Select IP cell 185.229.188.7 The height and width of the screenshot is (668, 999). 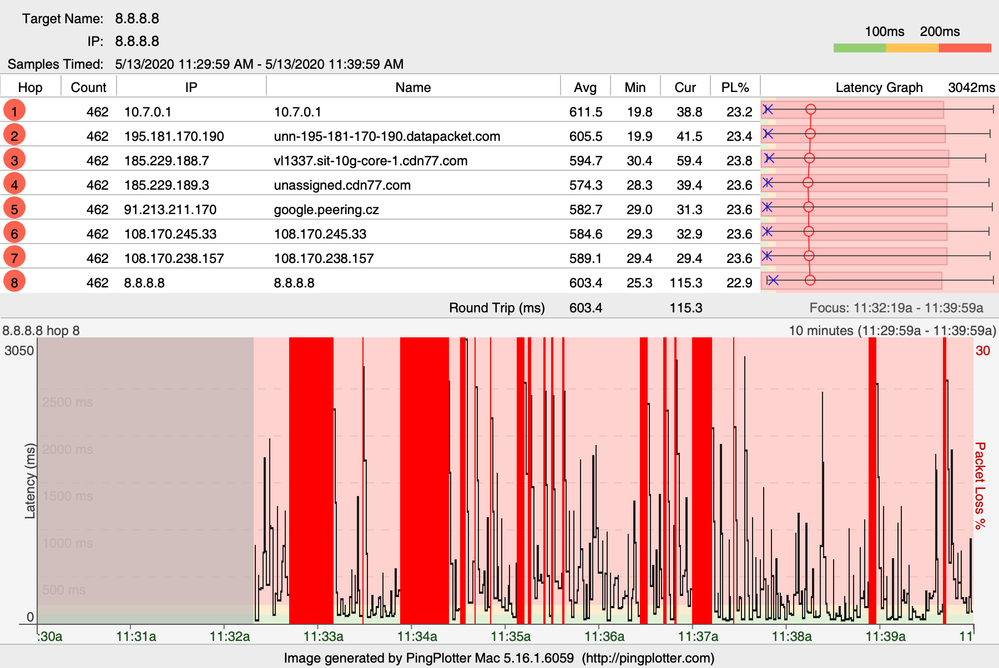click(x=166, y=161)
